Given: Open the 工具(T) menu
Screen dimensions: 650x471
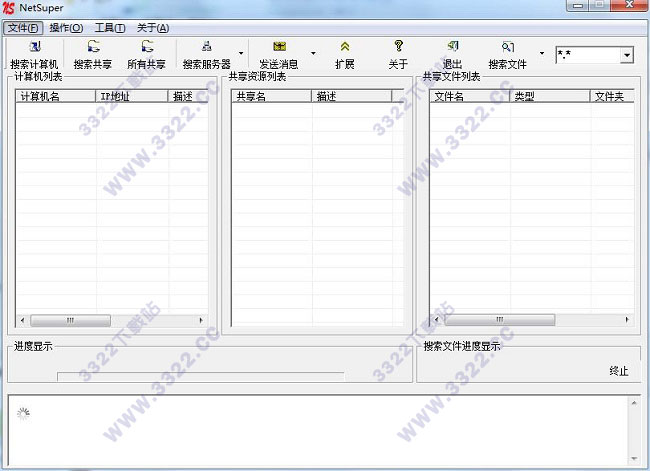Looking at the screenshot, I should 110,28.
